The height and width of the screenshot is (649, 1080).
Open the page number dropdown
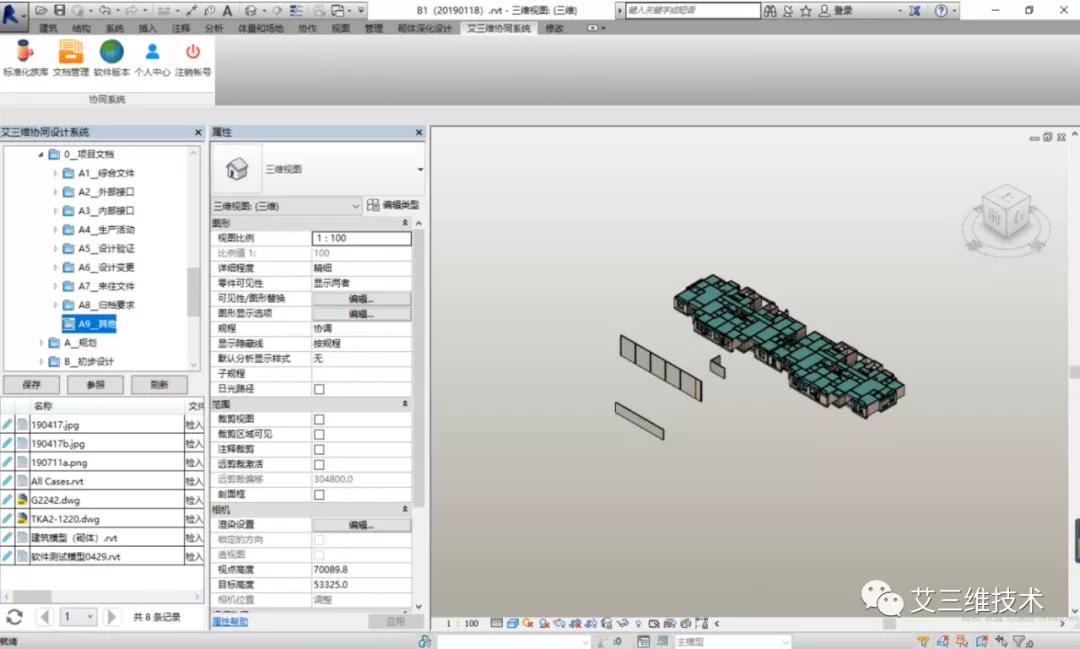pyautogui.click(x=90, y=617)
